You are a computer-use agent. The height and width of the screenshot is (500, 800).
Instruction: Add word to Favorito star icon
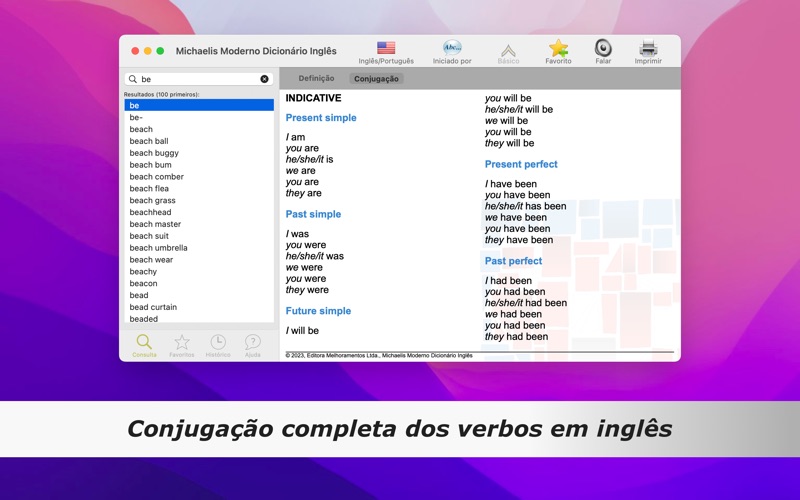tap(558, 48)
